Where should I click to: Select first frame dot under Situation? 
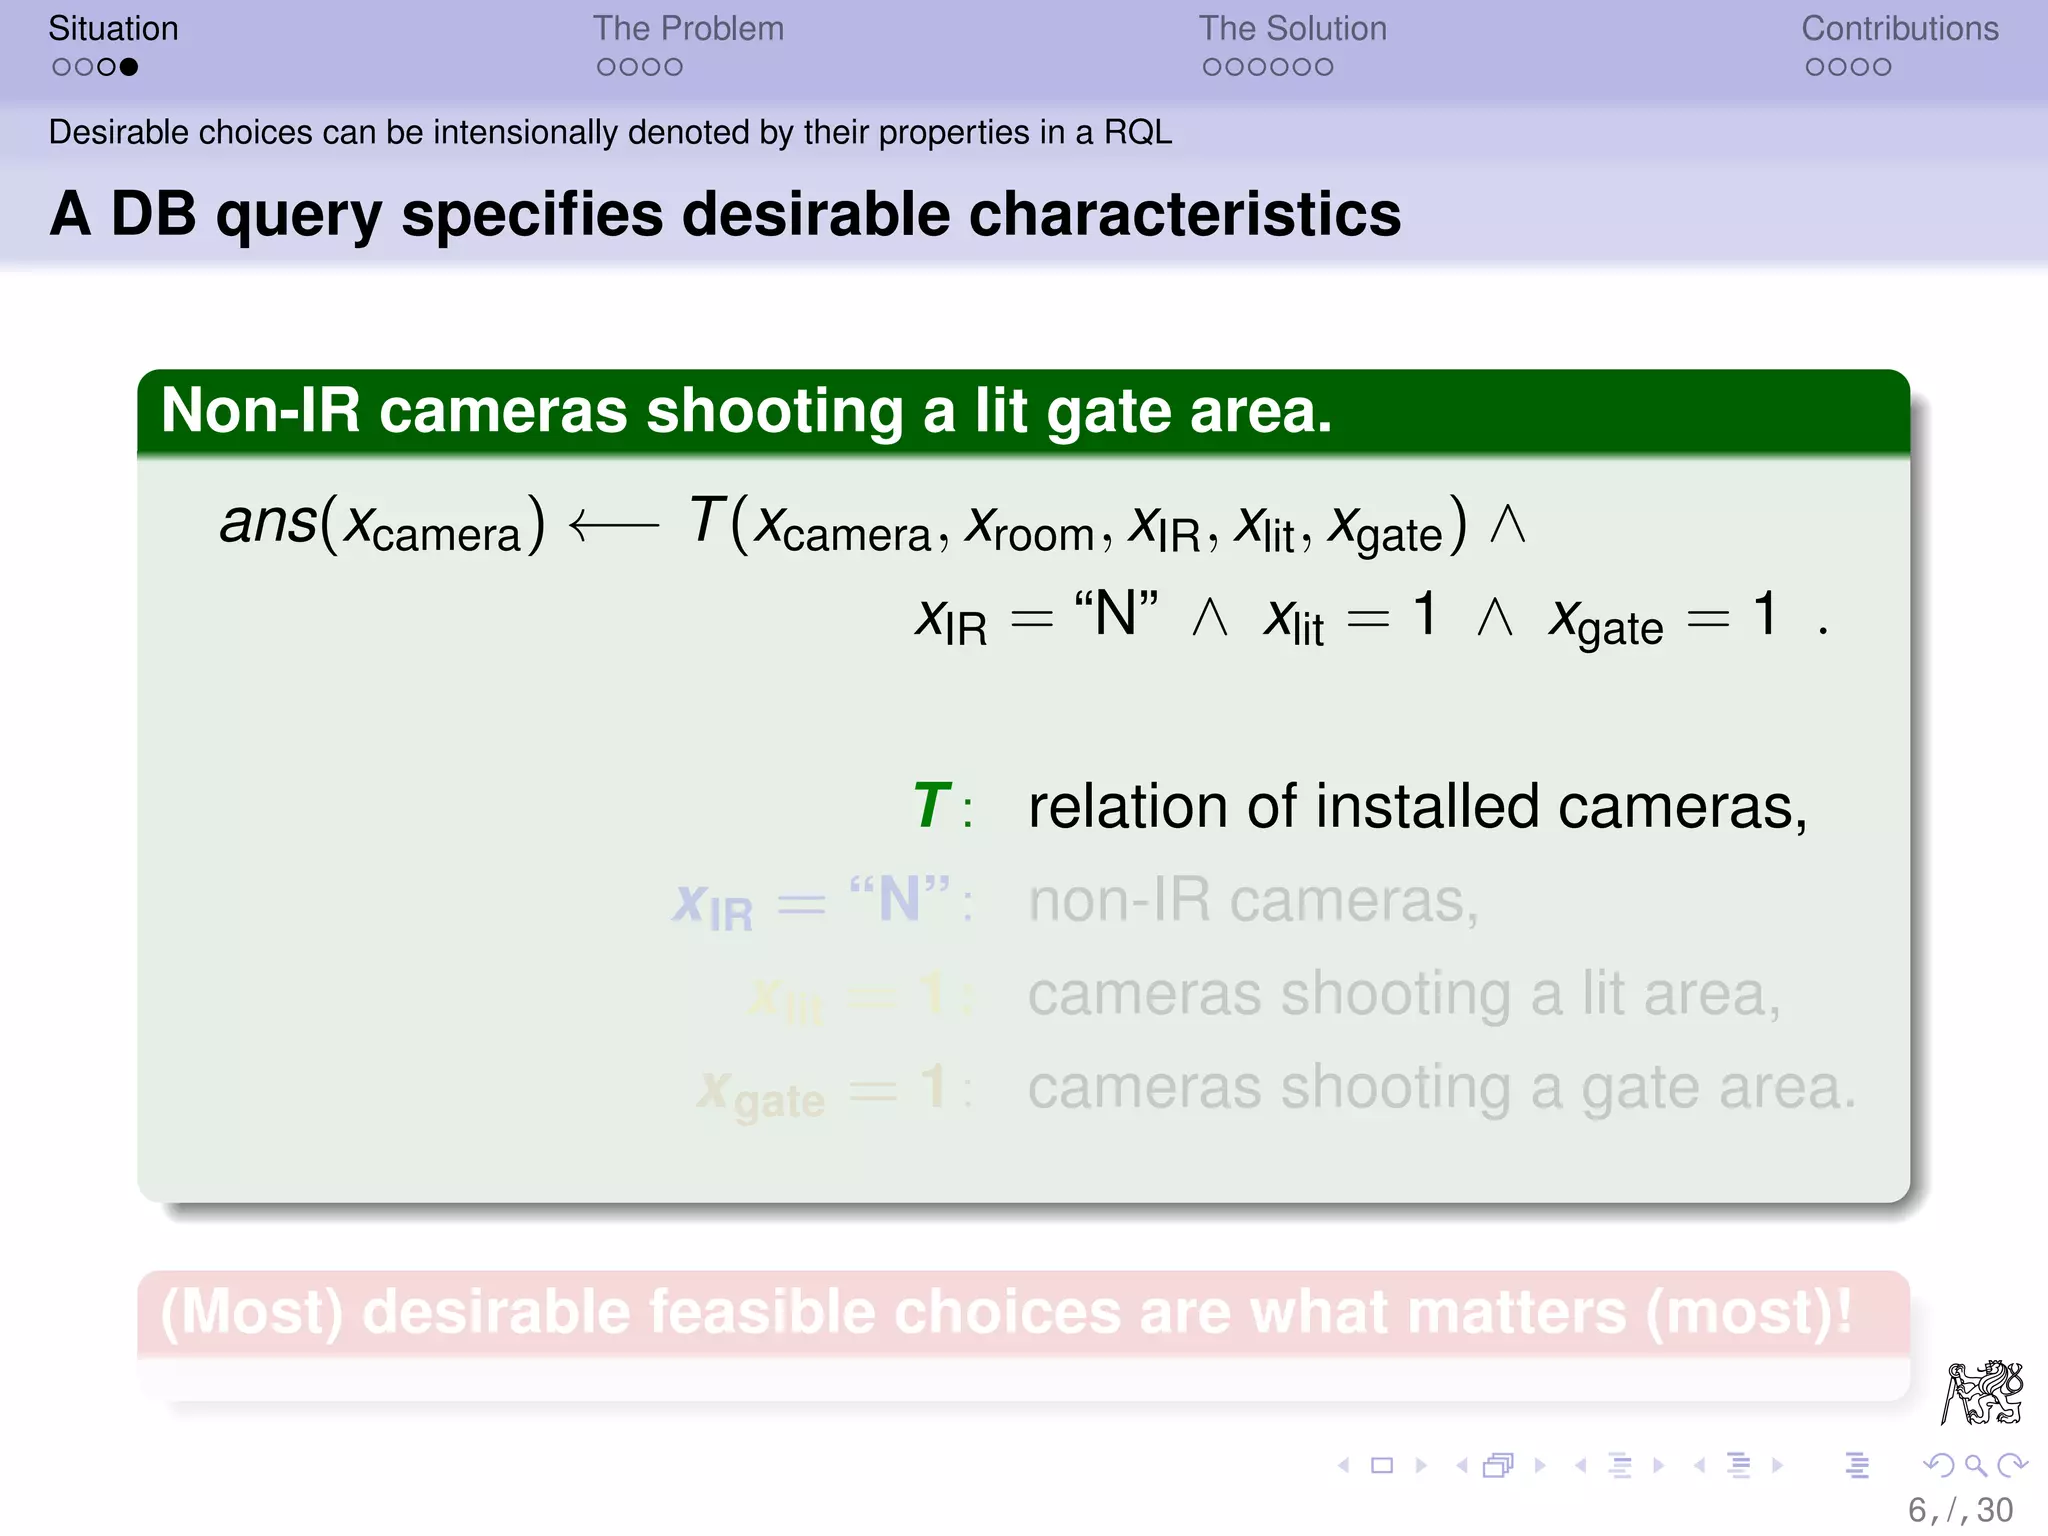coord(62,67)
